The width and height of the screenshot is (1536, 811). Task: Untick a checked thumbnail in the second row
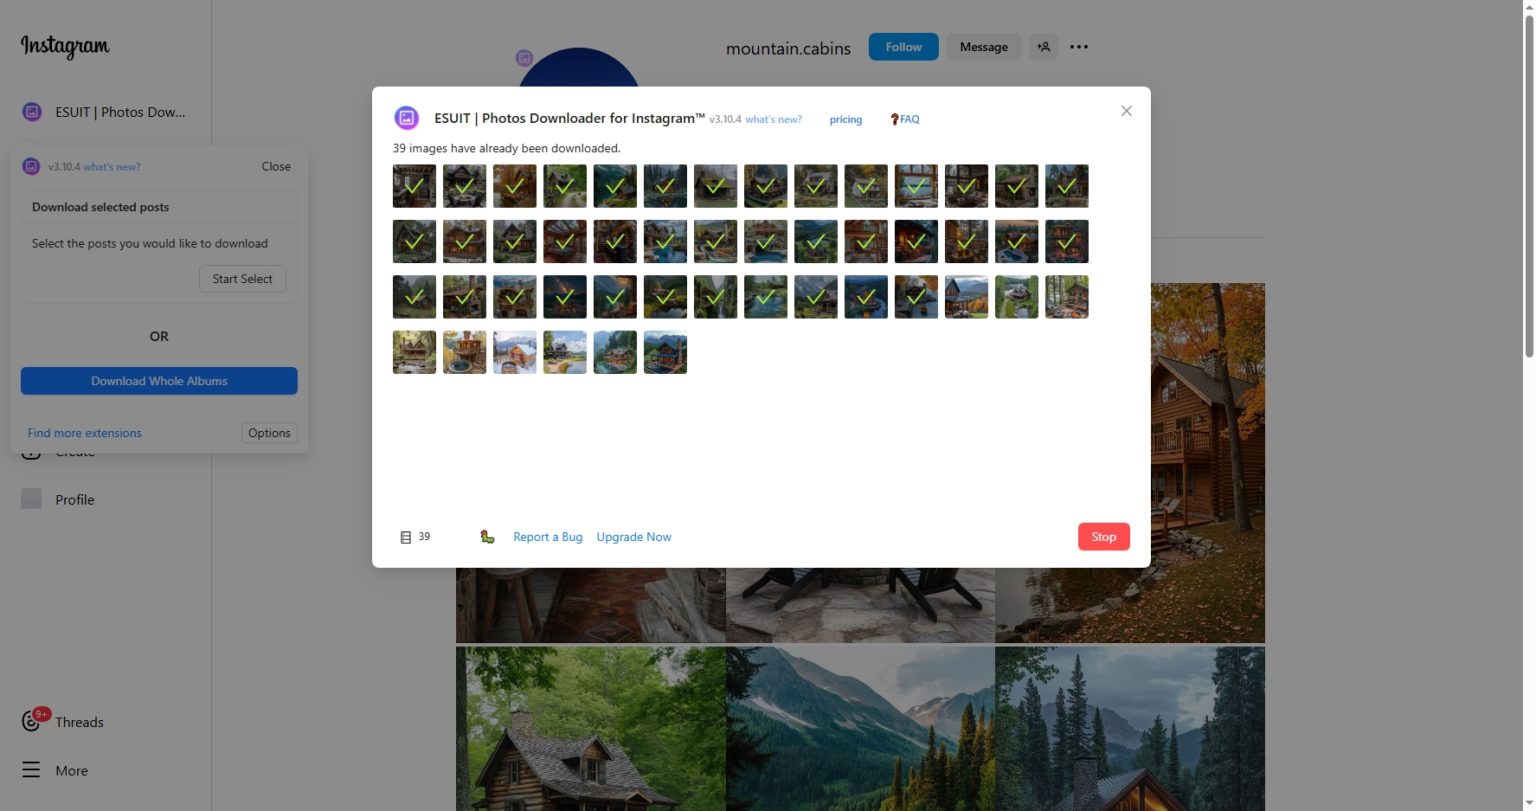click(x=614, y=240)
